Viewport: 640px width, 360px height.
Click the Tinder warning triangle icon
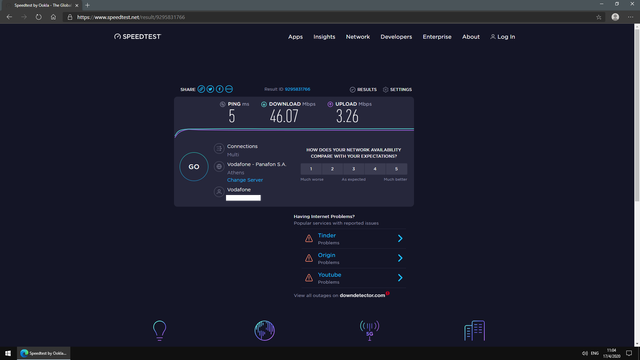point(309,238)
